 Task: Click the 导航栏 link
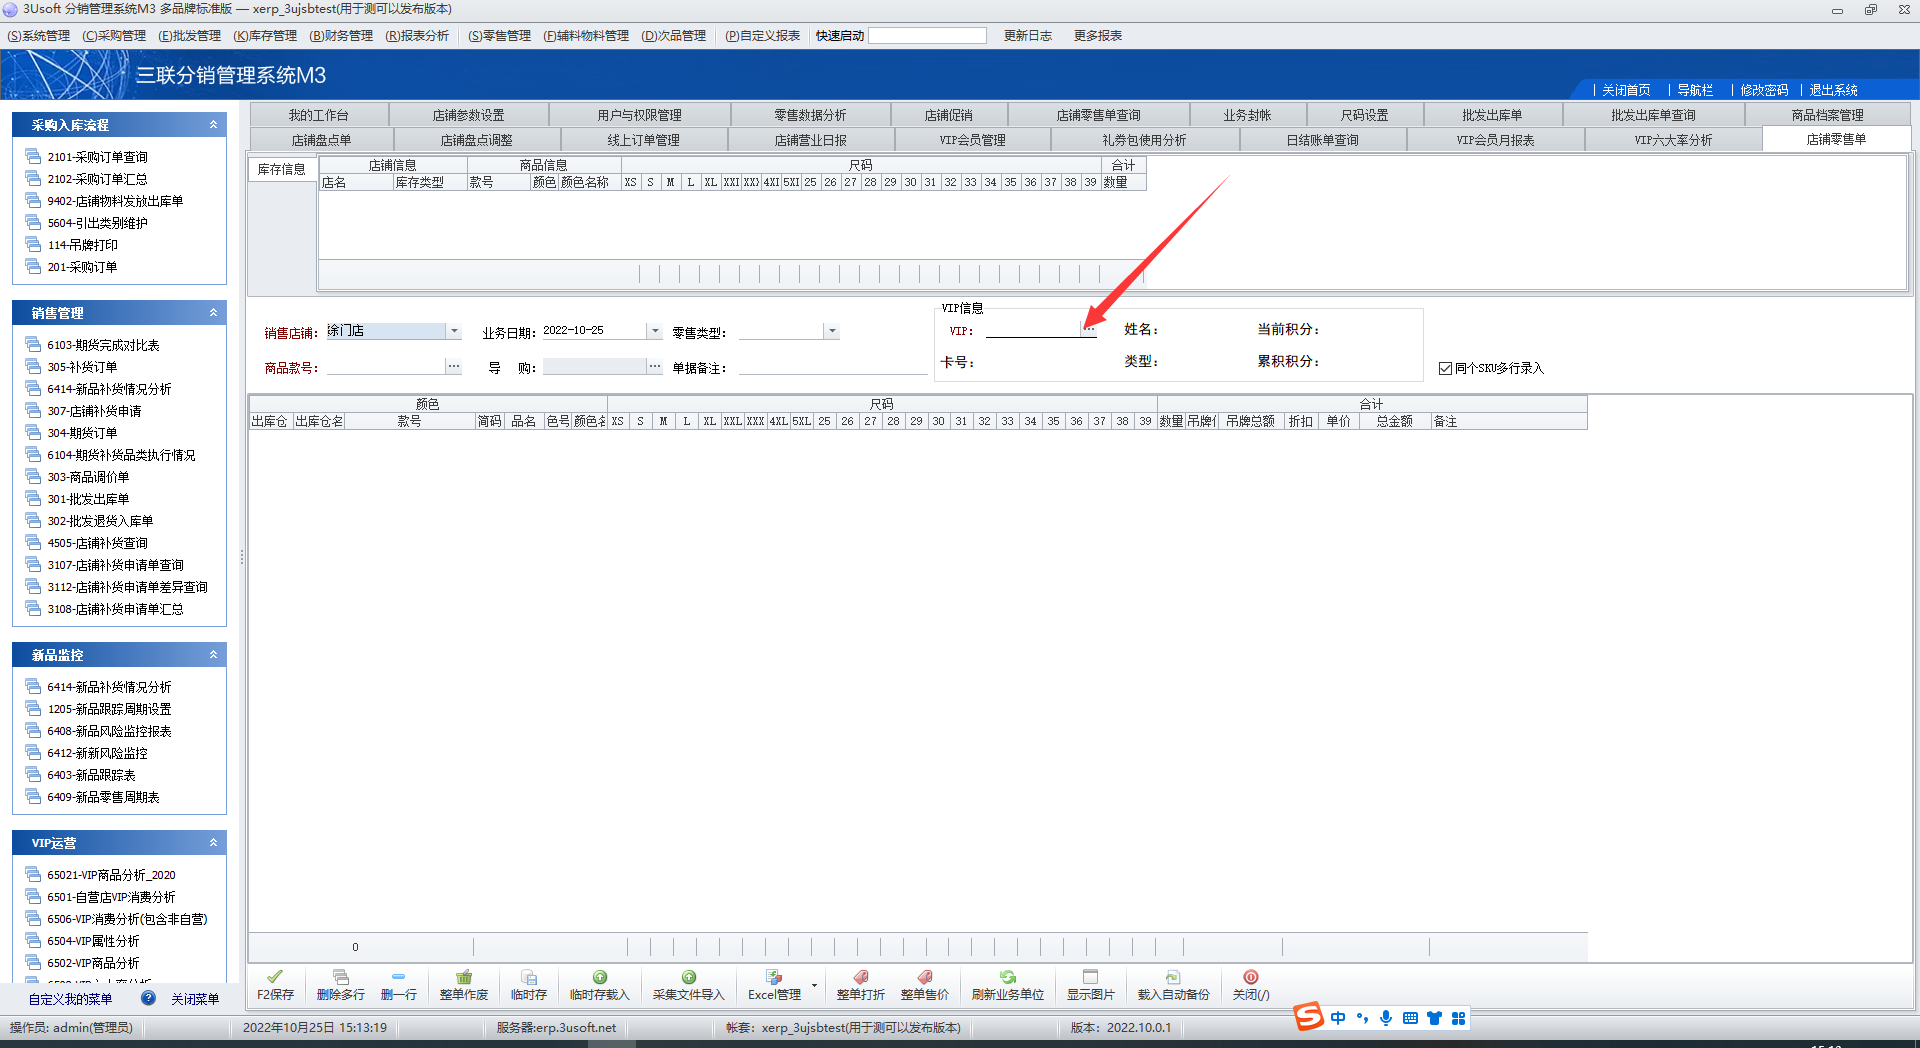click(x=1695, y=90)
